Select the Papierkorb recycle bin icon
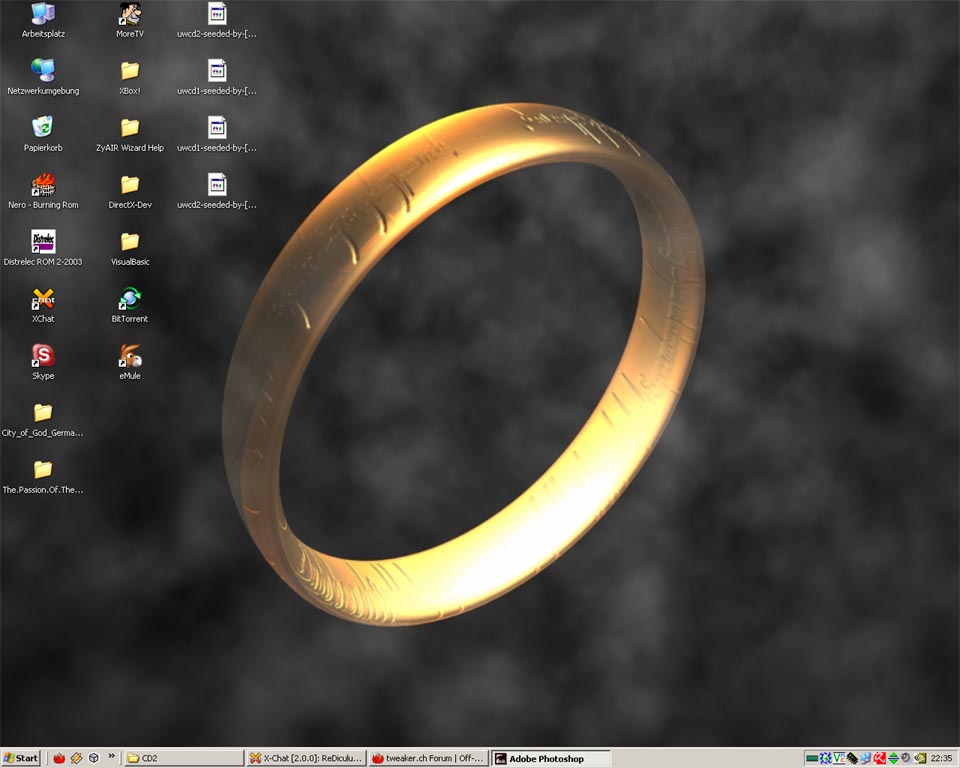The width and height of the screenshot is (960, 768). [43, 127]
